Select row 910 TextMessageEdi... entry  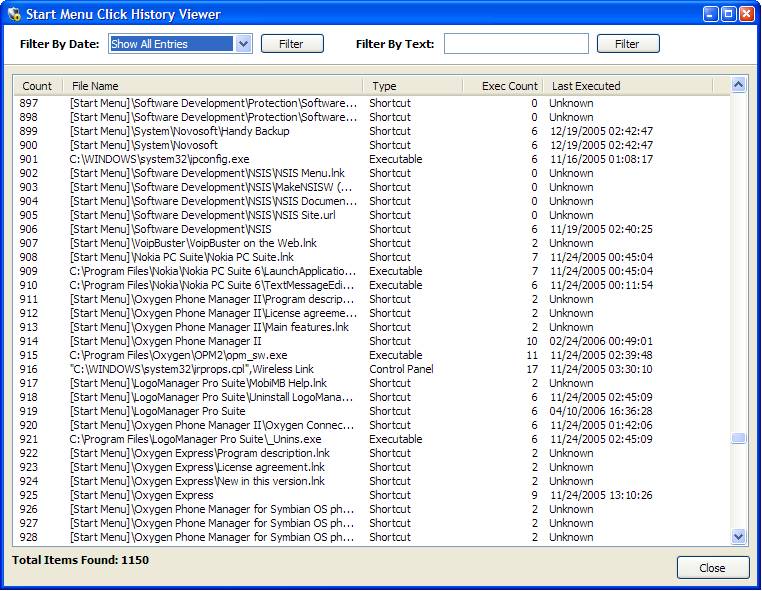coord(372,285)
